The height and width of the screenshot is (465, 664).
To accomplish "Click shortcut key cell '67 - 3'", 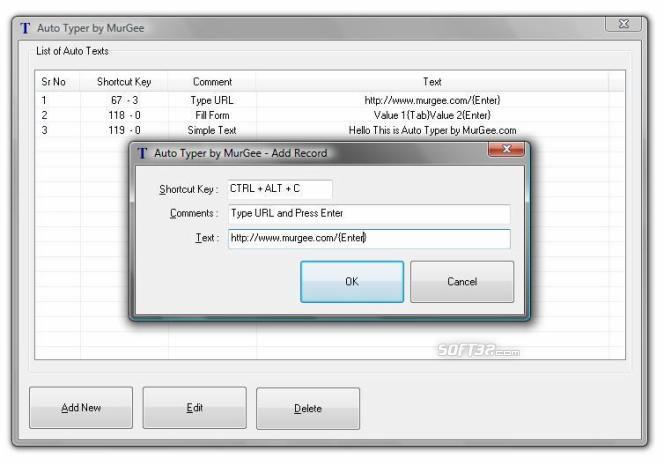I will 124,100.
